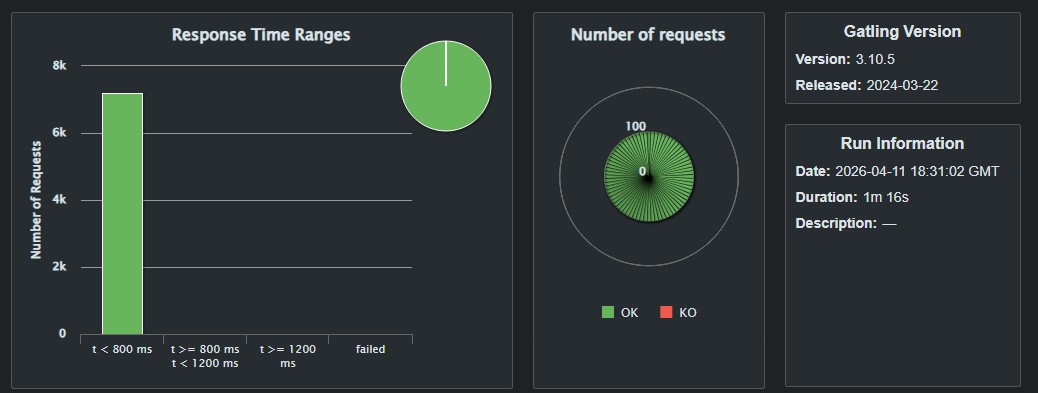Viewport: 1038px width, 393px height.
Task: Click the 2k y-axis tick label
Action: tap(60, 267)
